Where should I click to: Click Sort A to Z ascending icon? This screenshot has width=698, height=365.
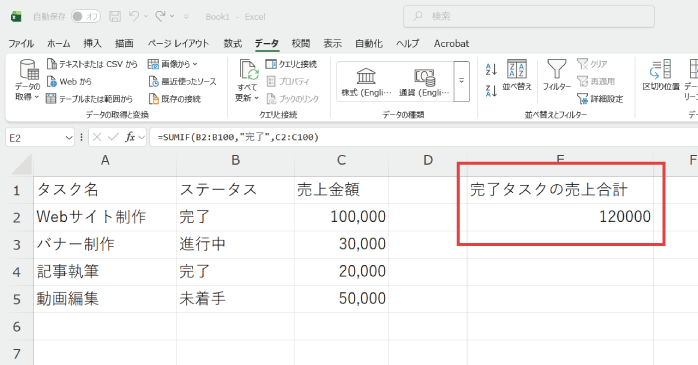point(491,69)
